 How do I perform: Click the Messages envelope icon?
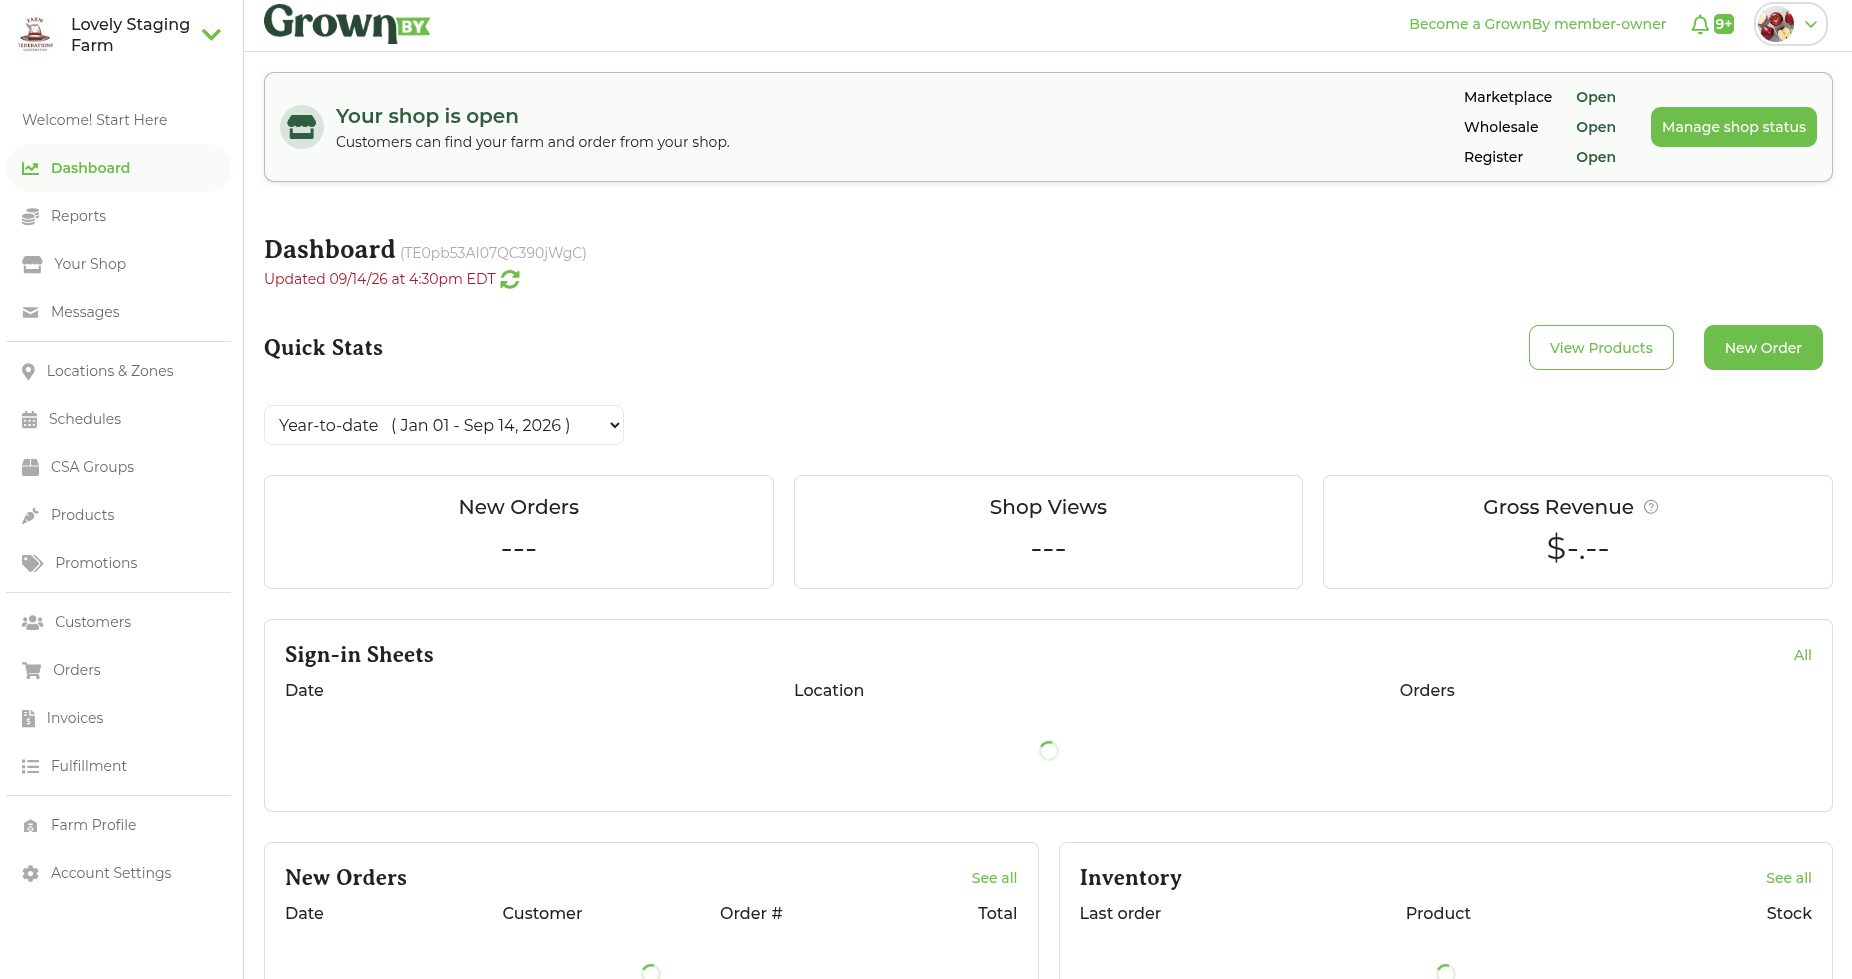[31, 312]
